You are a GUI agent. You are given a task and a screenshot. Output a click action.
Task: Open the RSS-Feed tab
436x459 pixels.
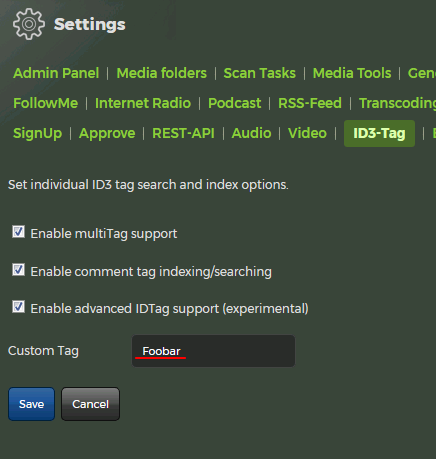pos(310,103)
